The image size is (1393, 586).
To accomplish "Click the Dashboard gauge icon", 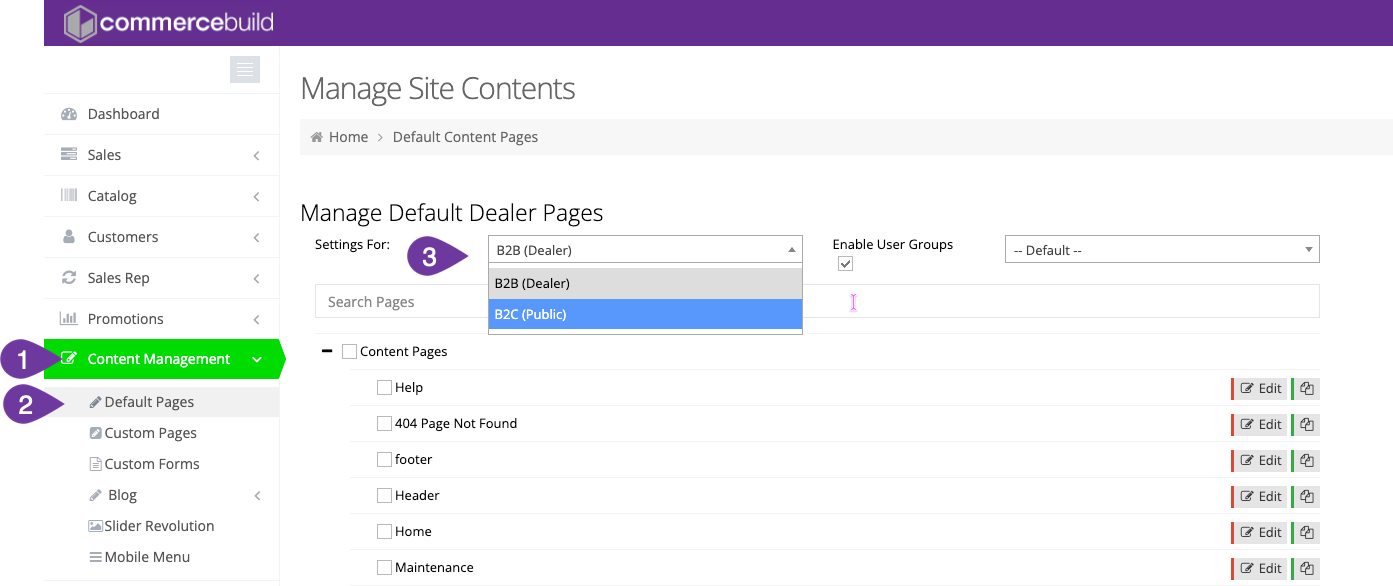I will point(69,114).
